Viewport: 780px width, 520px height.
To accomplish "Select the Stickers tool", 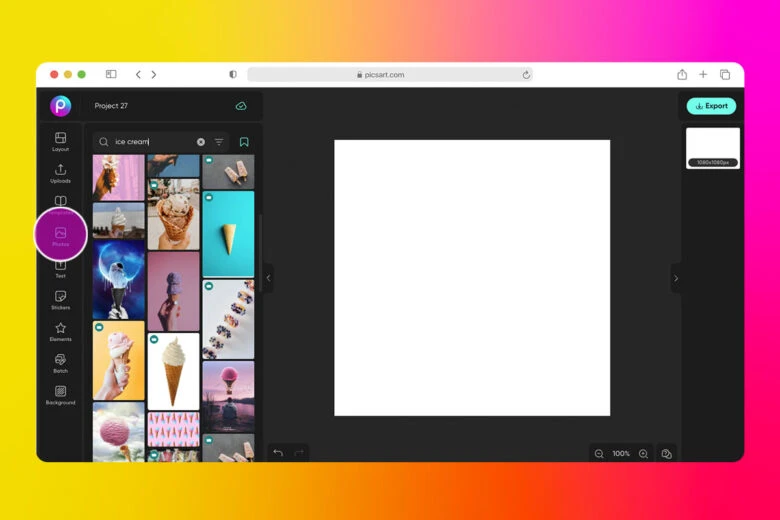I will [60, 300].
